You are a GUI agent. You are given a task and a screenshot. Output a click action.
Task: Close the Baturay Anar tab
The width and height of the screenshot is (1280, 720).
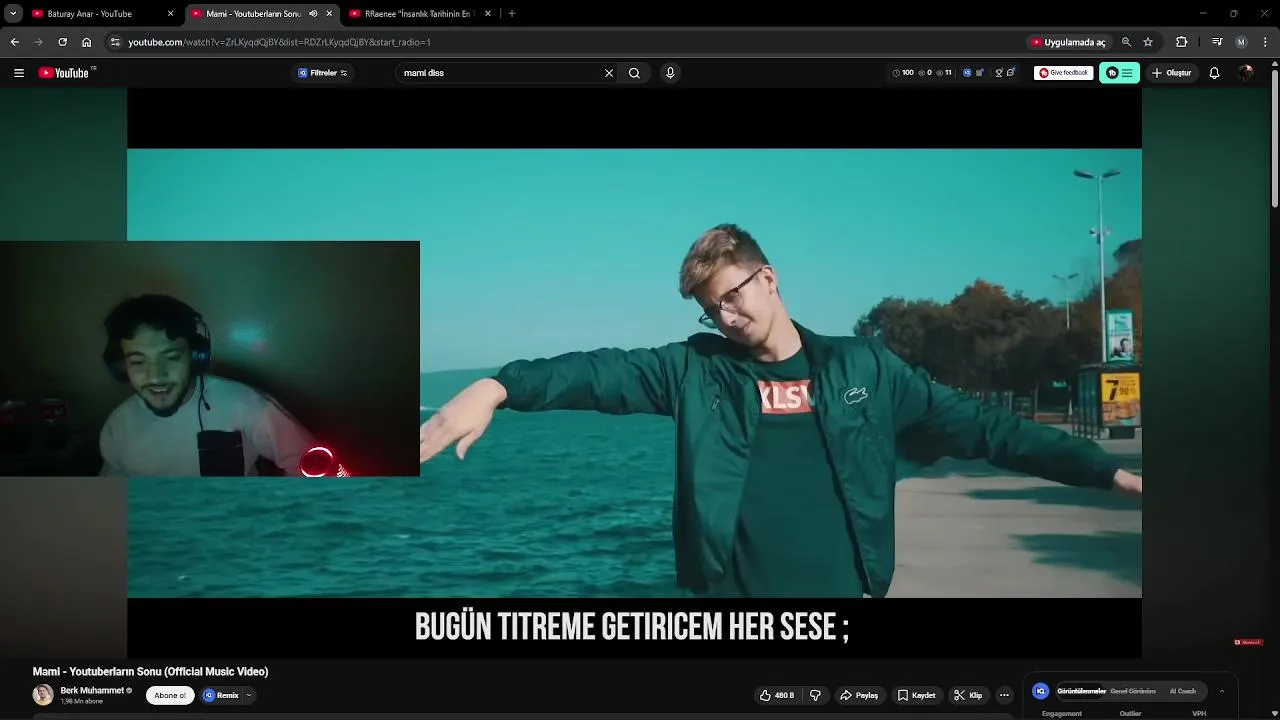[x=170, y=14]
